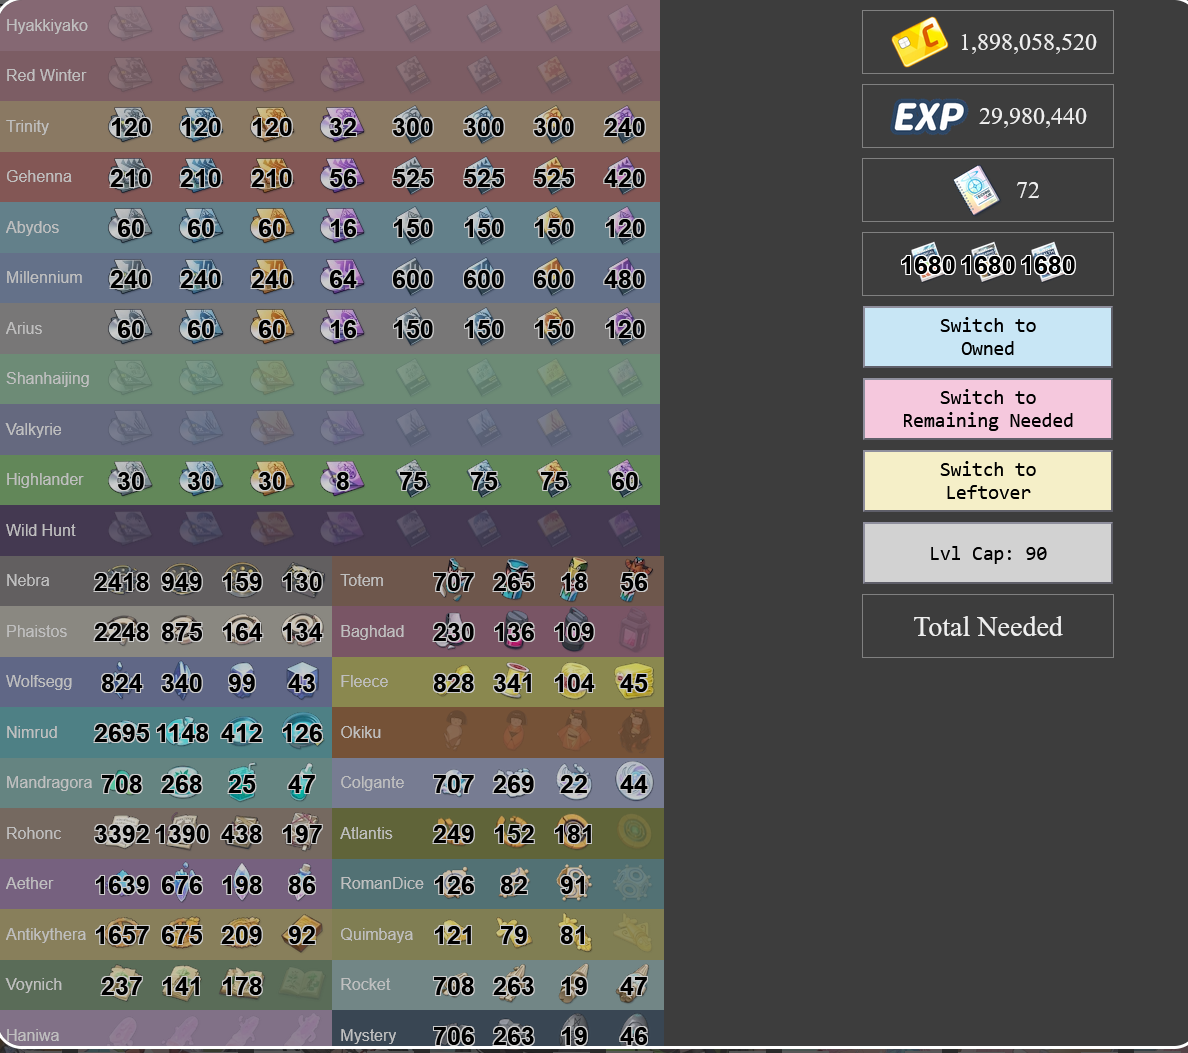Screen dimensions: 1188x1053
Task: Click the Mandragora icon showing 708
Action: tap(121, 783)
